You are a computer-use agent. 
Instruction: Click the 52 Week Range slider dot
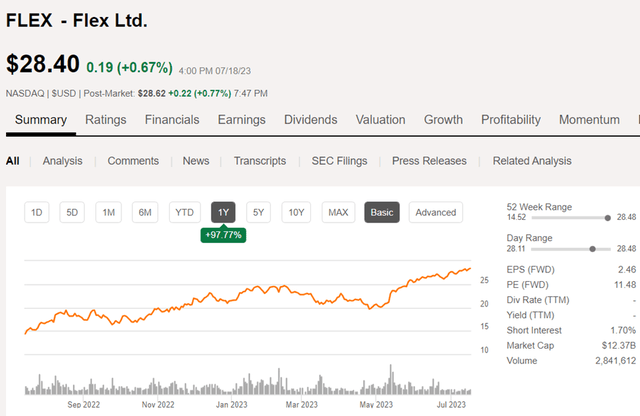click(608, 218)
